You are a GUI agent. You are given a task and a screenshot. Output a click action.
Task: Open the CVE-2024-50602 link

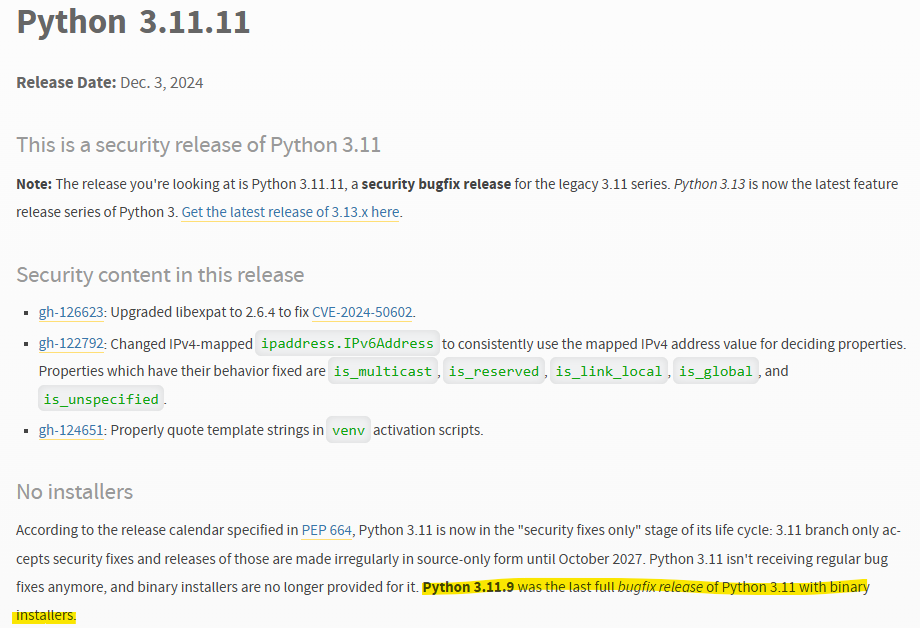(362, 312)
